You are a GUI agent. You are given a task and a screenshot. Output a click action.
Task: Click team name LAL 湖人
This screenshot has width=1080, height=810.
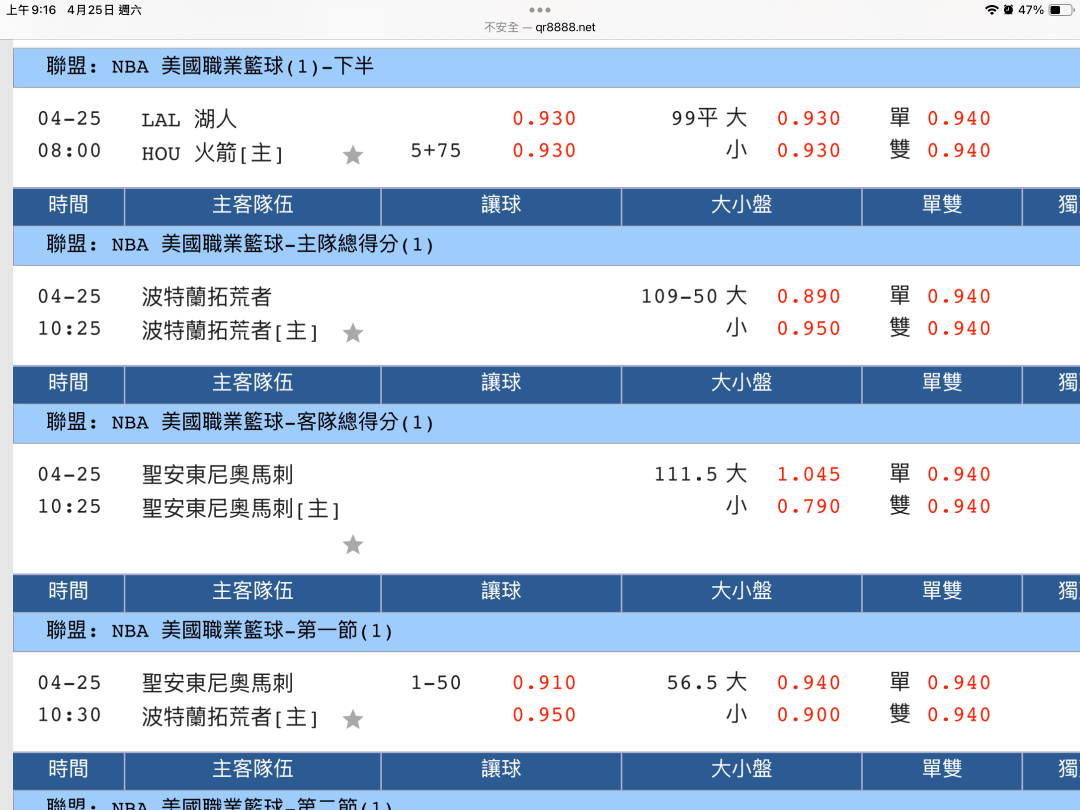[x=189, y=119]
